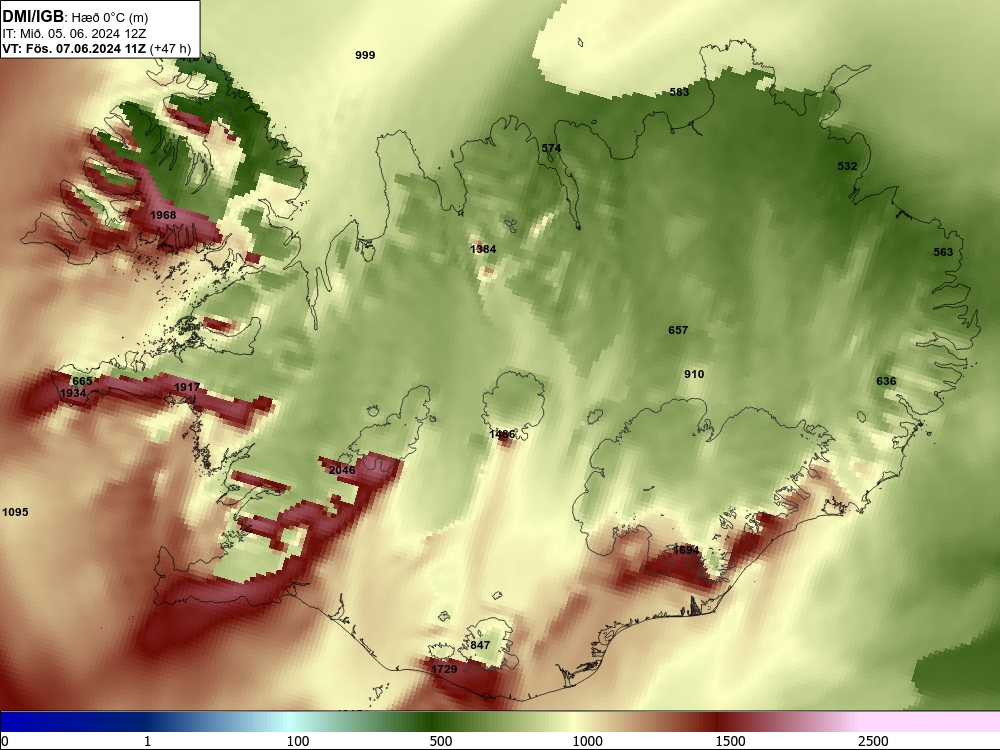Click the 'IT: Mið. 05. 06. 2024 12Z' line
This screenshot has height=750, width=1000.
[x=74, y=34]
